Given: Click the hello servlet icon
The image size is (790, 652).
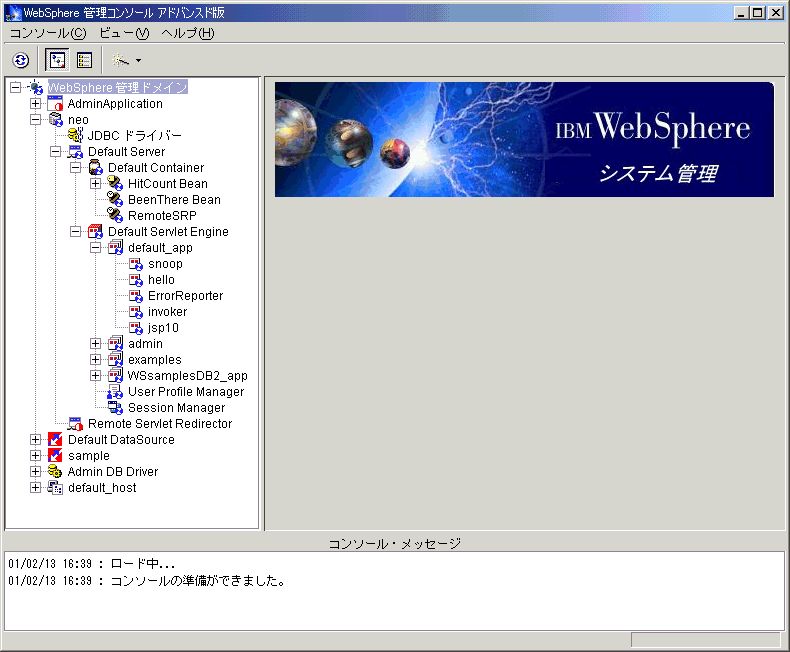Looking at the screenshot, I should point(136,280).
